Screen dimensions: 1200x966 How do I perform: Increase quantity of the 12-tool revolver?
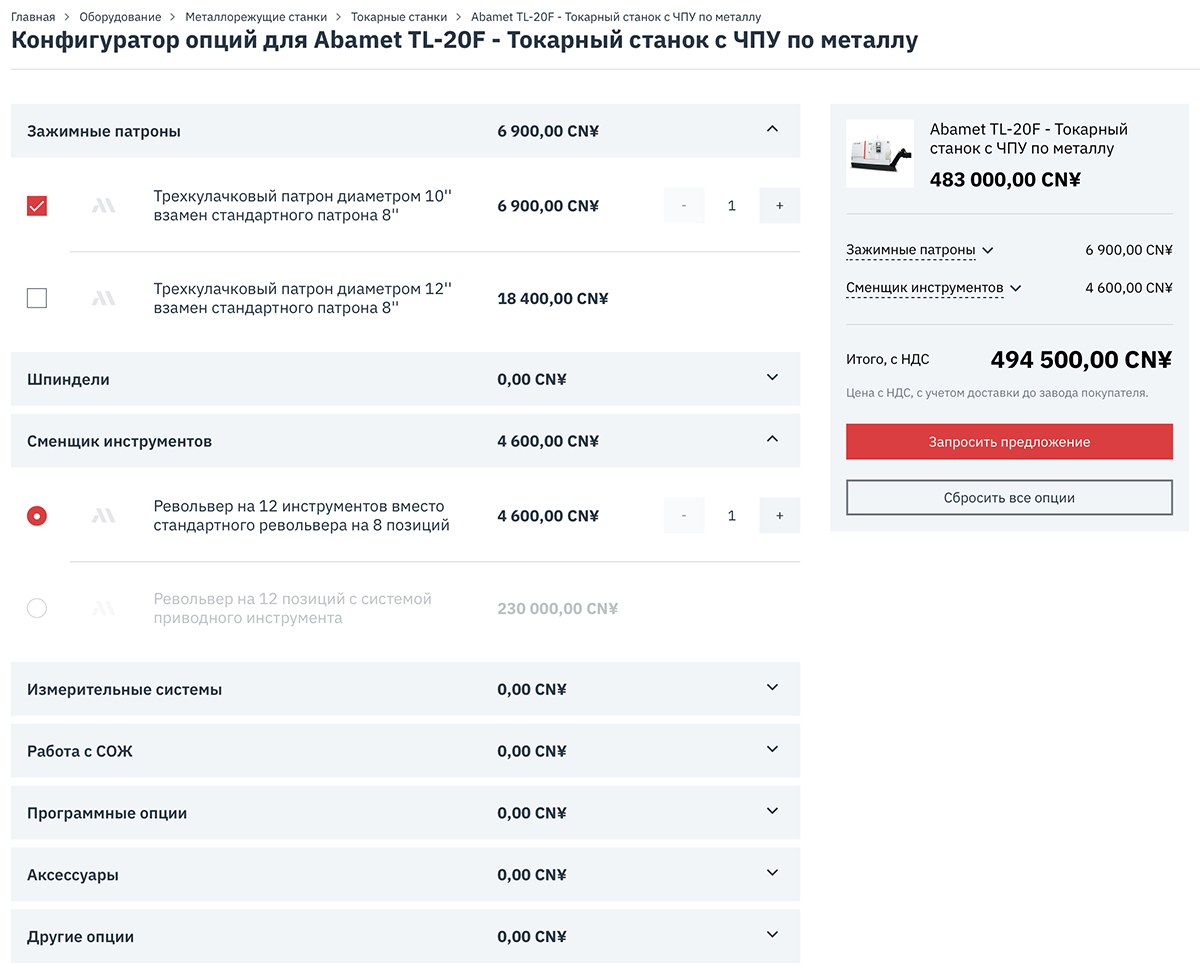click(779, 516)
